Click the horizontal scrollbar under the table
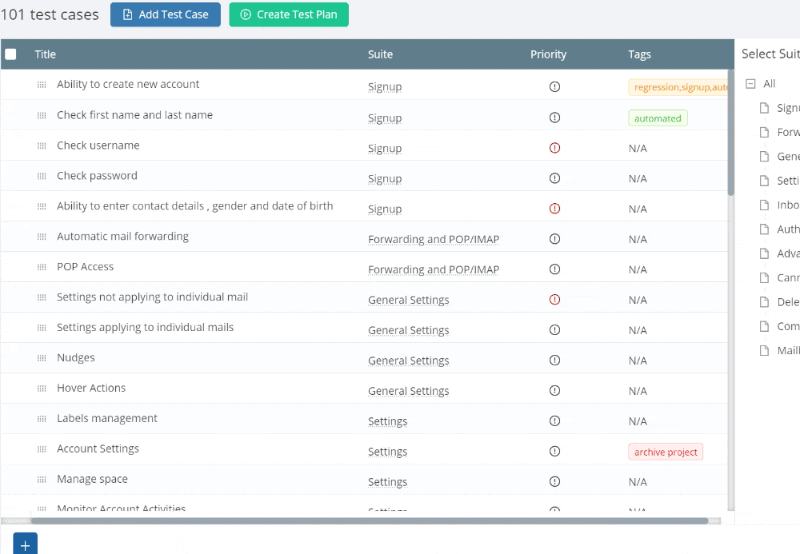The image size is (800, 554). coord(369,521)
